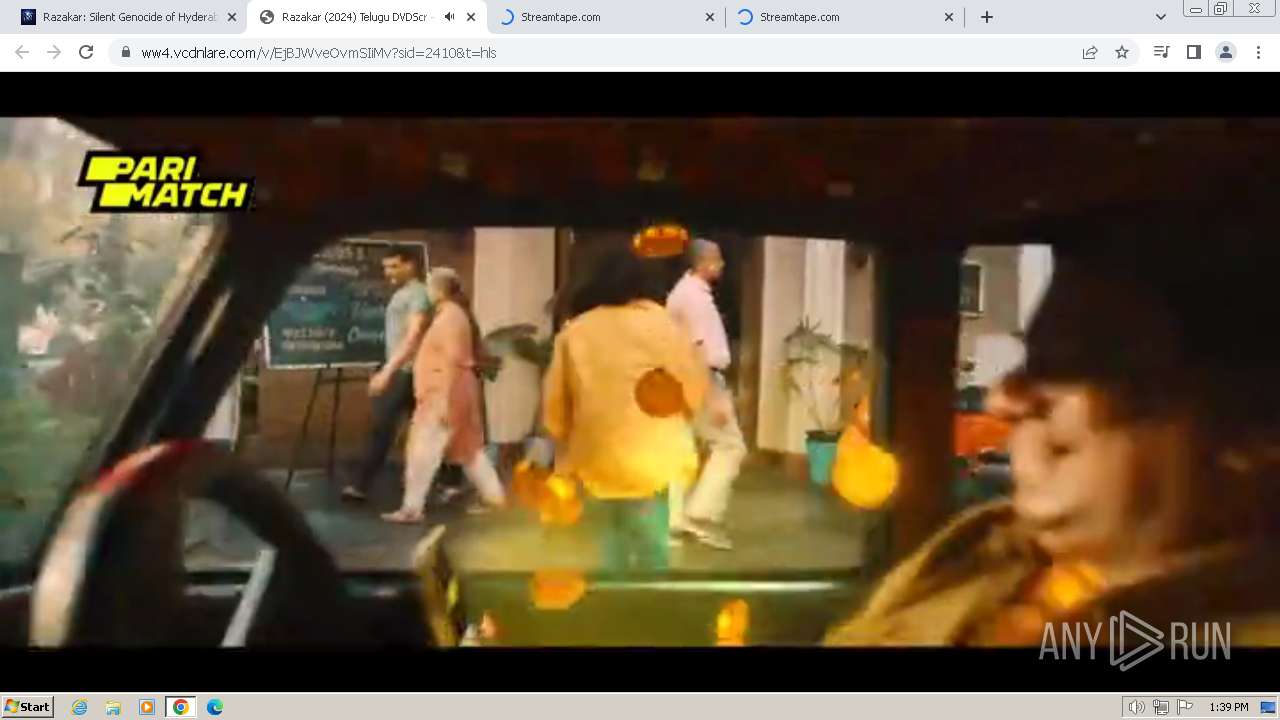Reload the current page
This screenshot has width=1280, height=720.
tap(86, 52)
